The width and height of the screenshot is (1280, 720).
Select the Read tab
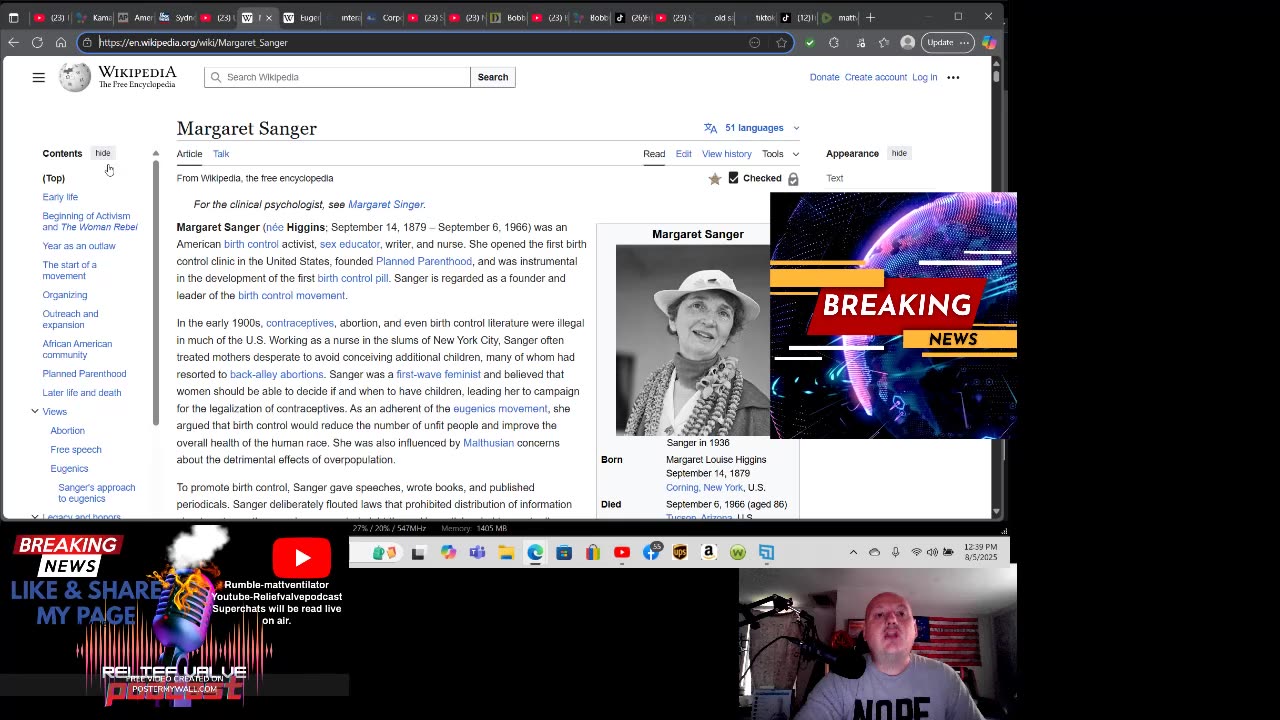coord(654,154)
